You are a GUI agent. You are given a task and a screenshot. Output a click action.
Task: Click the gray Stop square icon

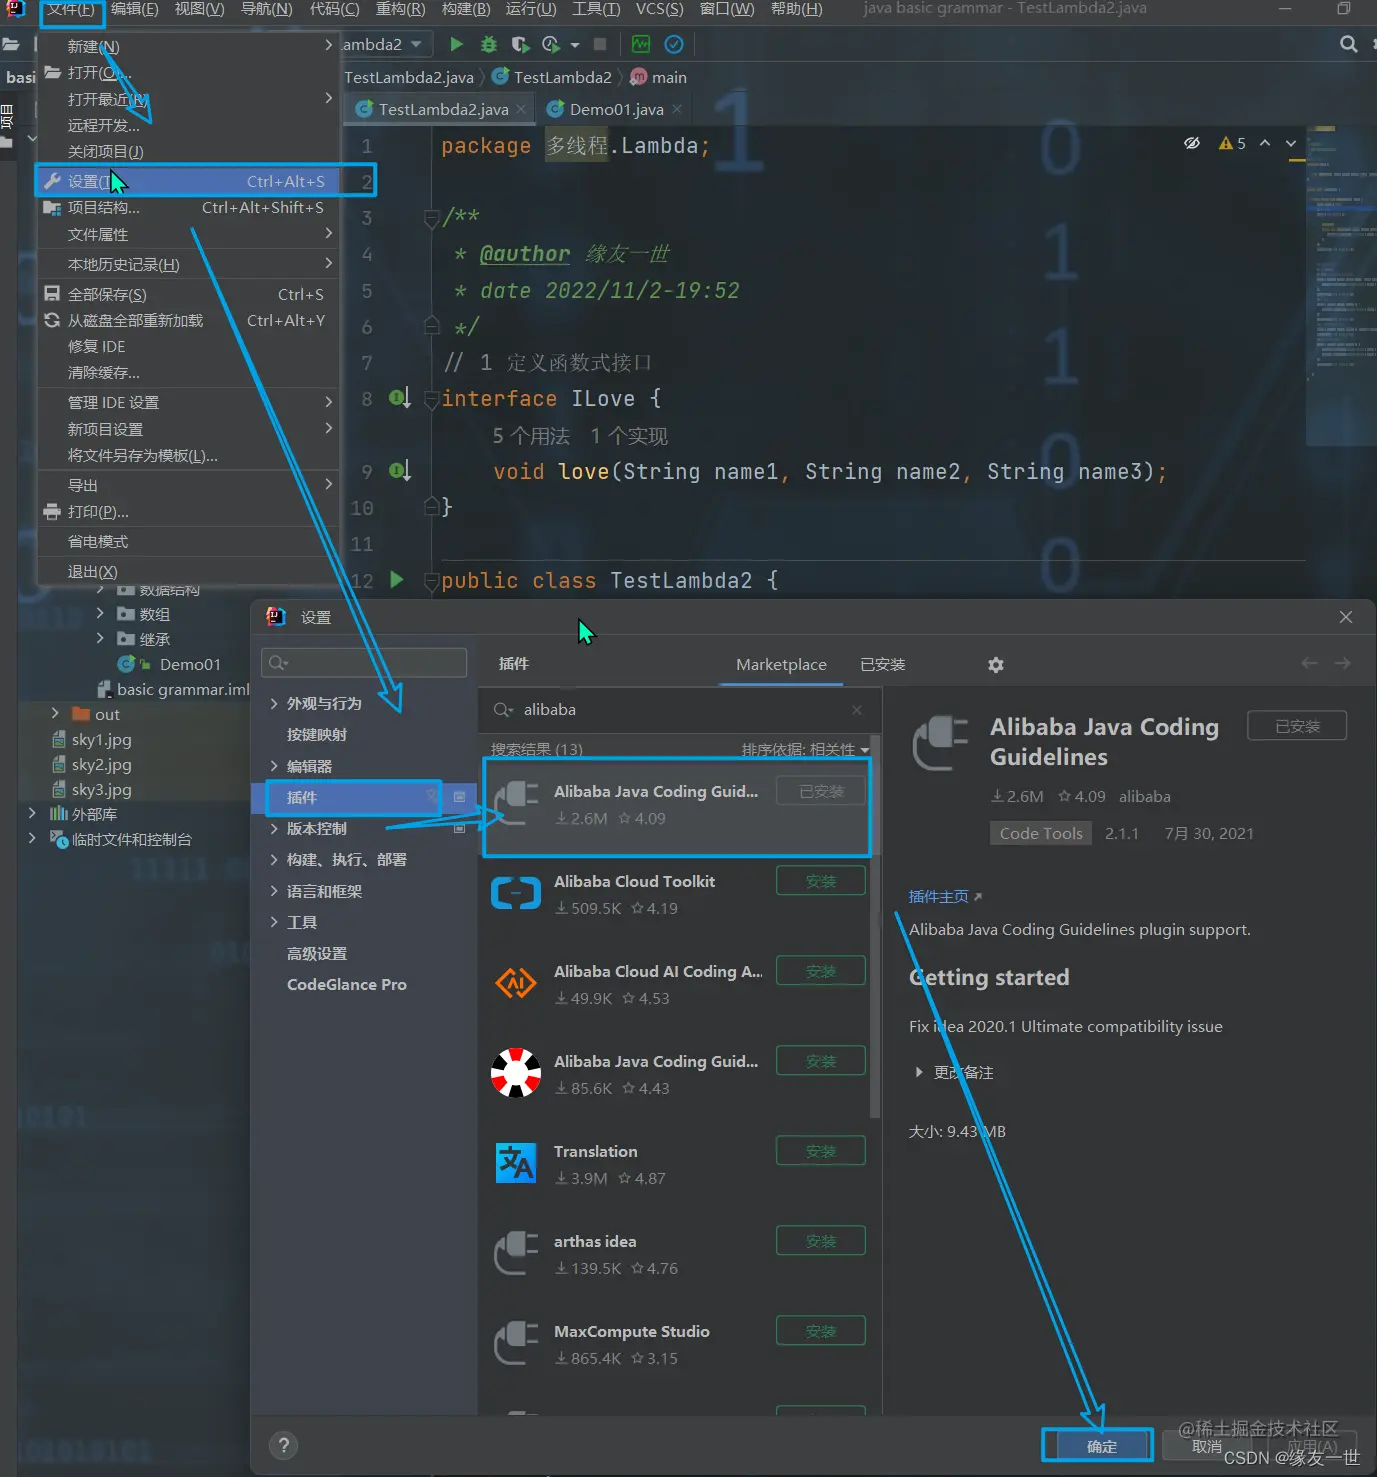pyautogui.click(x=600, y=44)
